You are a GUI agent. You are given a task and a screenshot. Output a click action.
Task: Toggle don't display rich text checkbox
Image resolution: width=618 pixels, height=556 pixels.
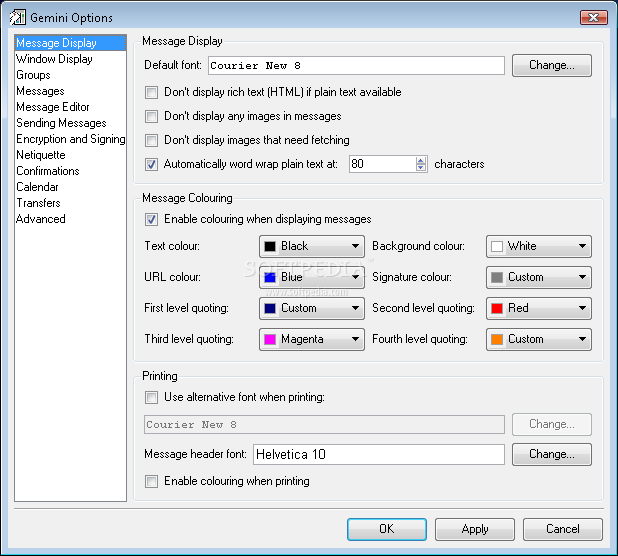pos(151,93)
